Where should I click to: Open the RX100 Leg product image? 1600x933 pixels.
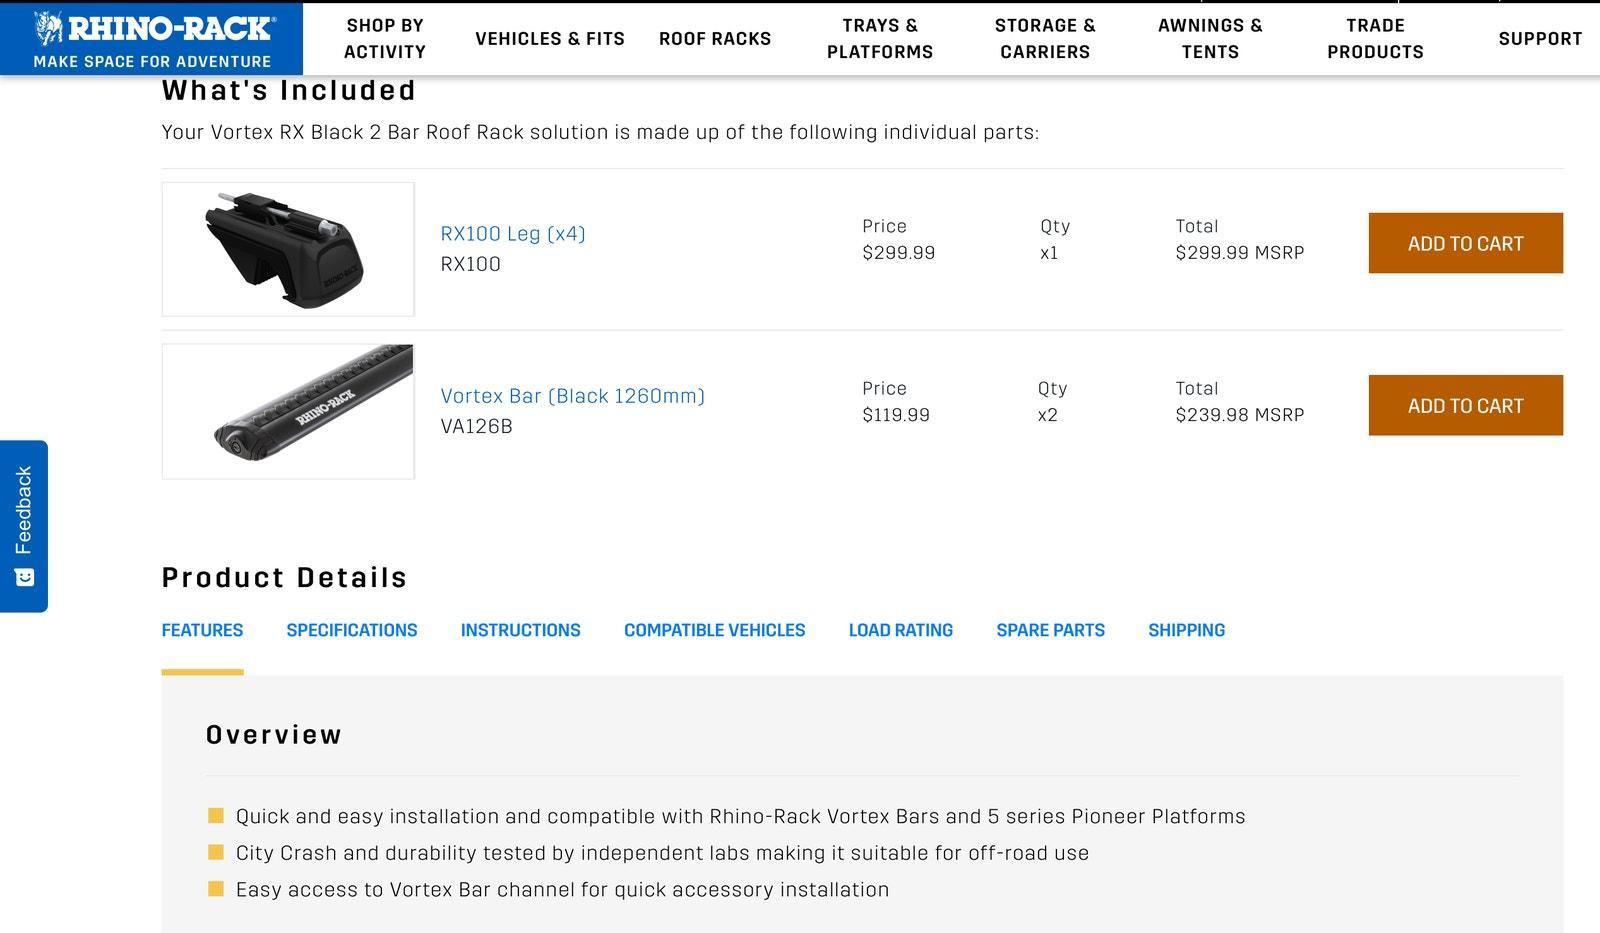[x=288, y=249]
